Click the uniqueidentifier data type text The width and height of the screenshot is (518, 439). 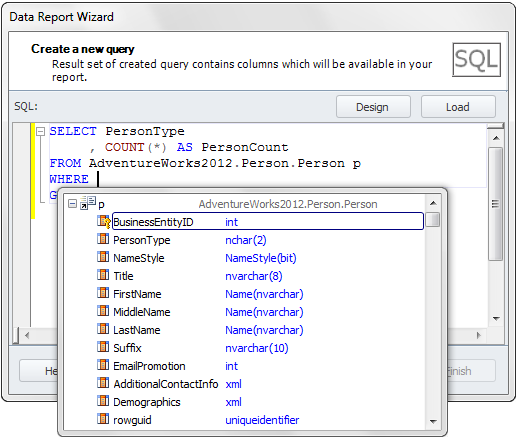[x=262, y=420]
